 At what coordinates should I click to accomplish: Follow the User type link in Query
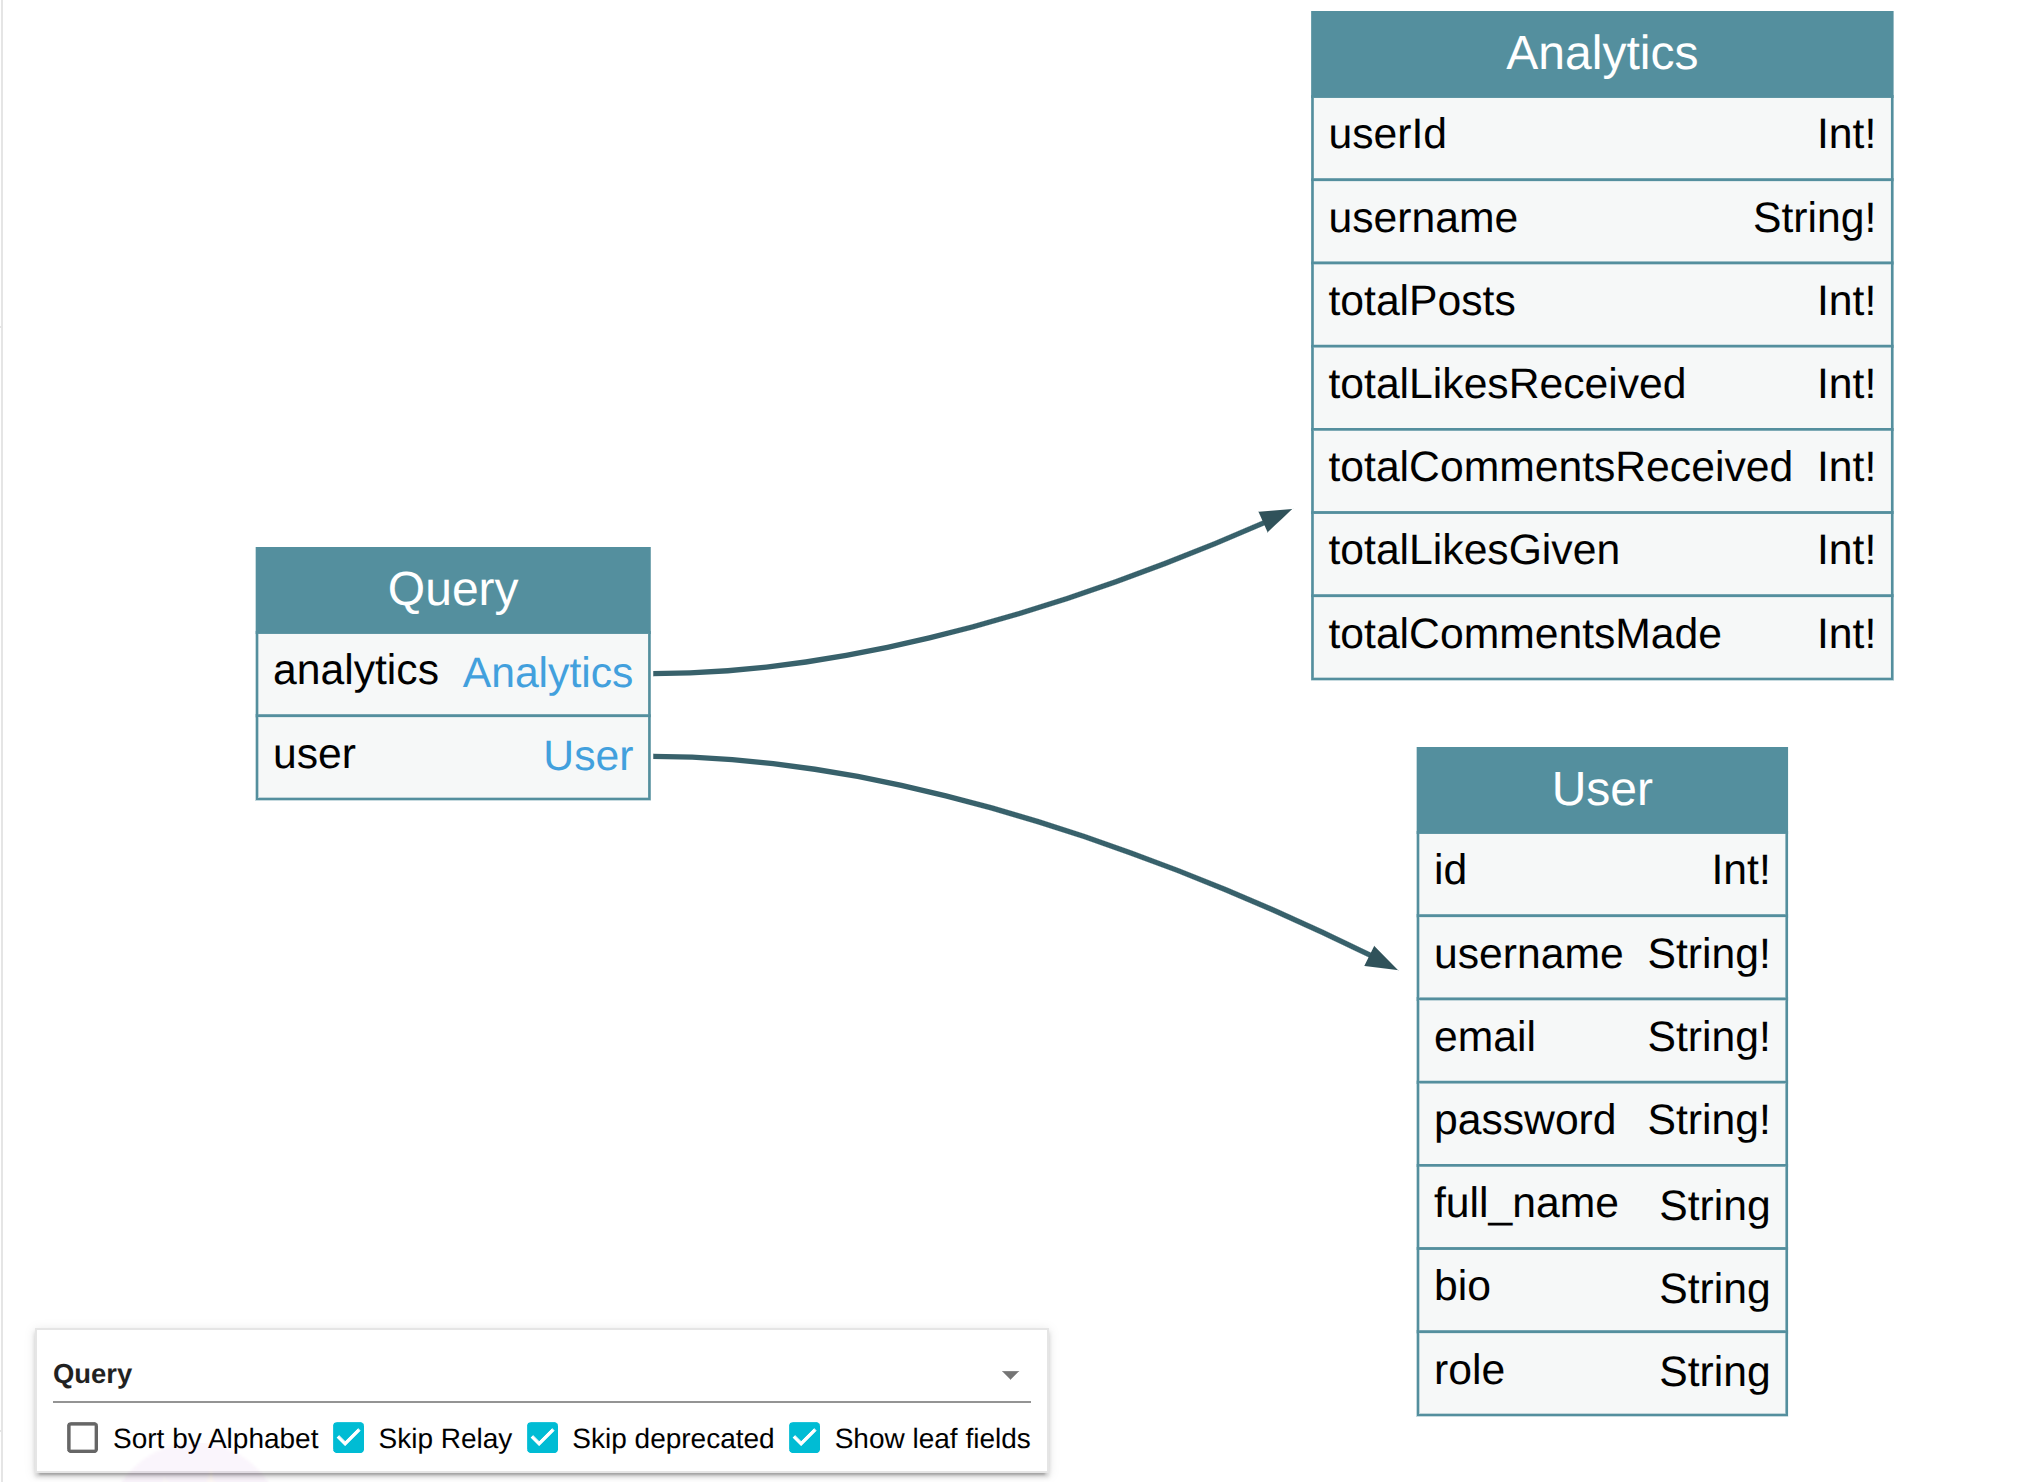click(x=588, y=756)
